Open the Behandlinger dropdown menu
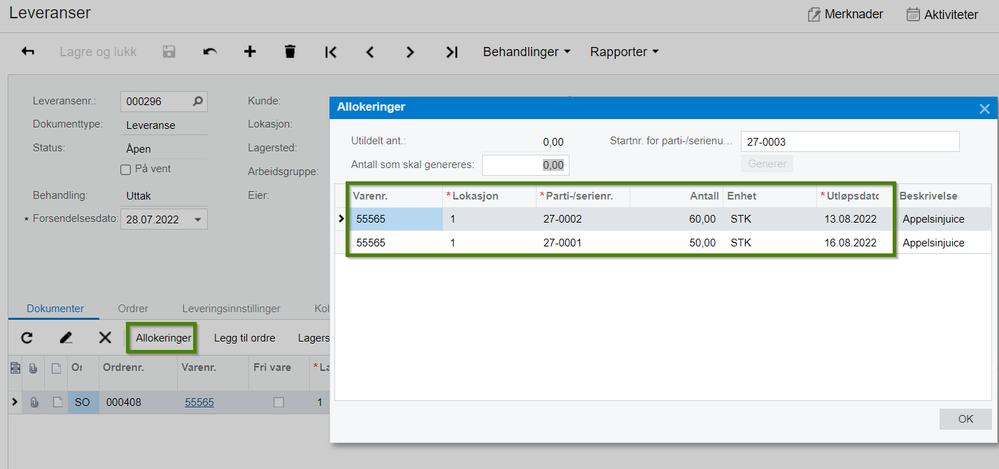999x469 pixels. click(526, 52)
